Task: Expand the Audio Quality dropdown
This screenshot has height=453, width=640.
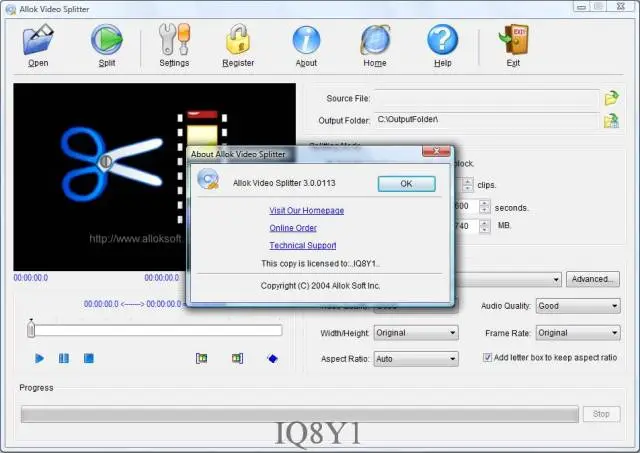Action: click(578, 306)
